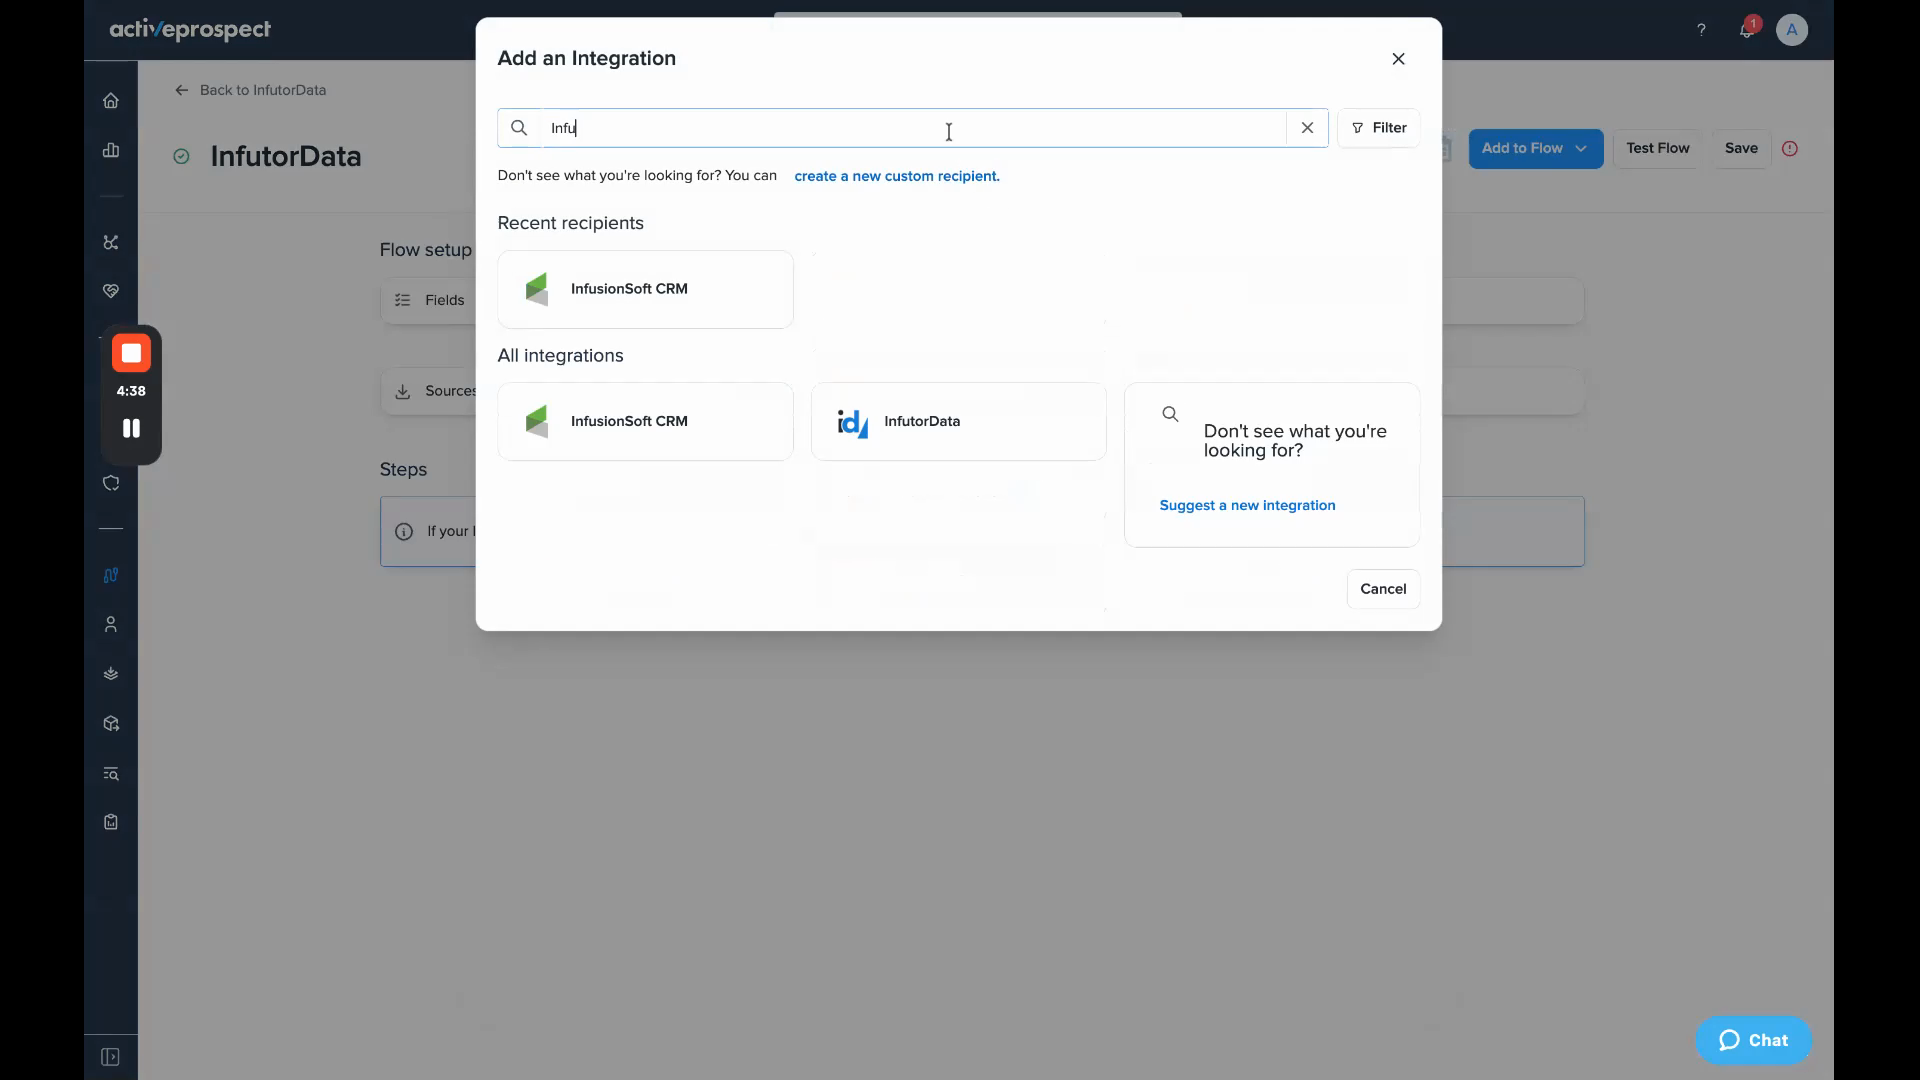
Task: Cancel the Add an Integration dialog
Action: click(1383, 589)
